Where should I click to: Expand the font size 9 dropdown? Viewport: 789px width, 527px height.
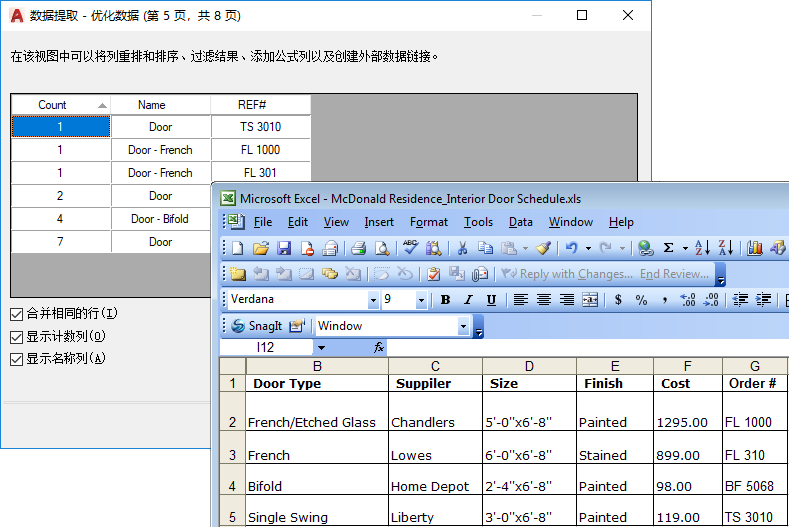click(421, 300)
